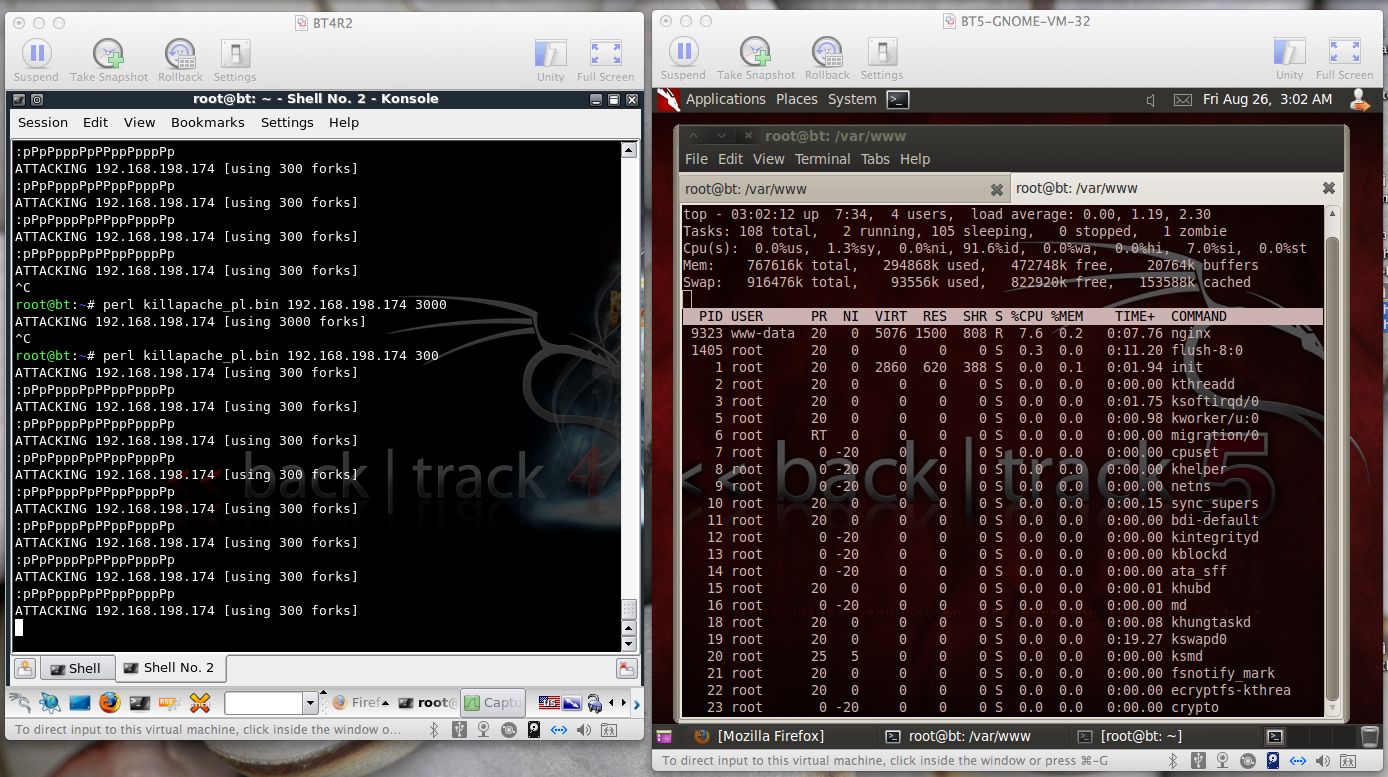
Task: Open the Terminal menu in BT5 terminal window
Action: (x=823, y=159)
